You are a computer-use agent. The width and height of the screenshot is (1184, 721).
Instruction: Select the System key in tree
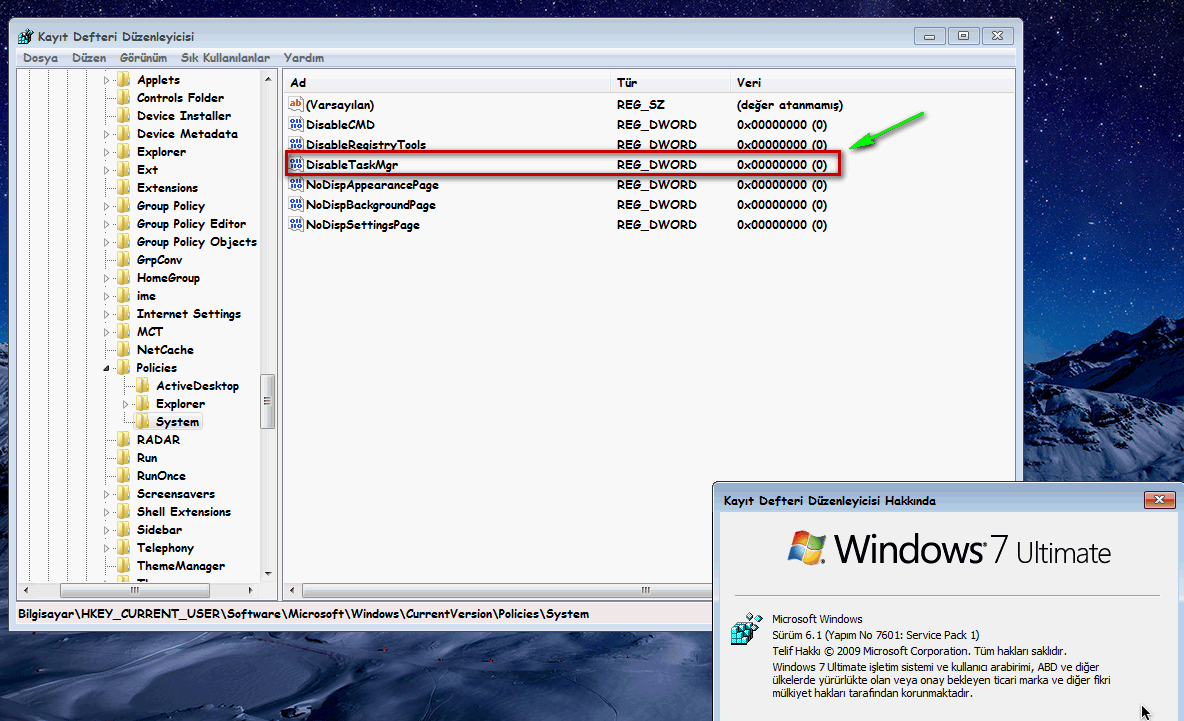177,422
